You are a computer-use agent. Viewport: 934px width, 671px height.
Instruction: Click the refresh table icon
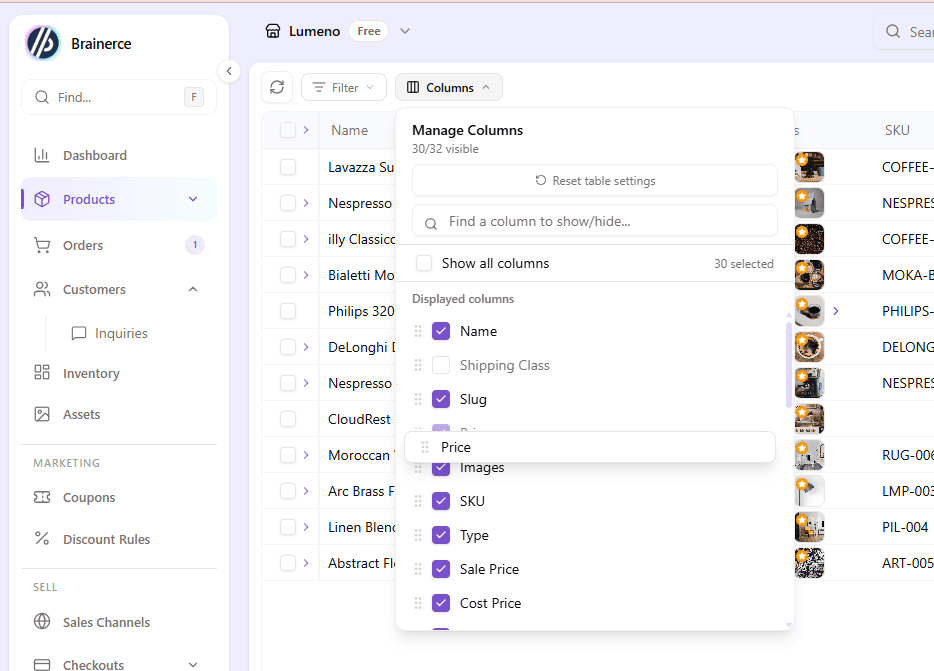[277, 88]
